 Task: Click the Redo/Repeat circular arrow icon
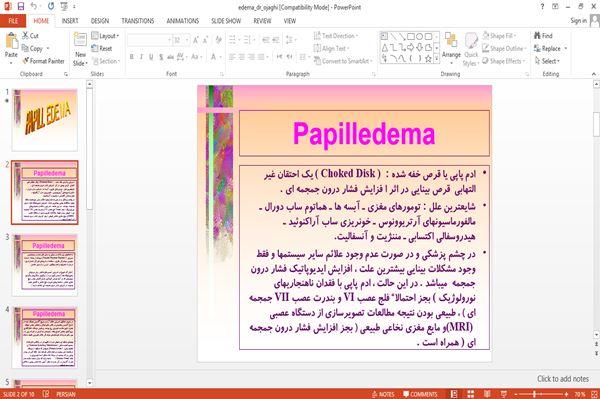point(51,6)
